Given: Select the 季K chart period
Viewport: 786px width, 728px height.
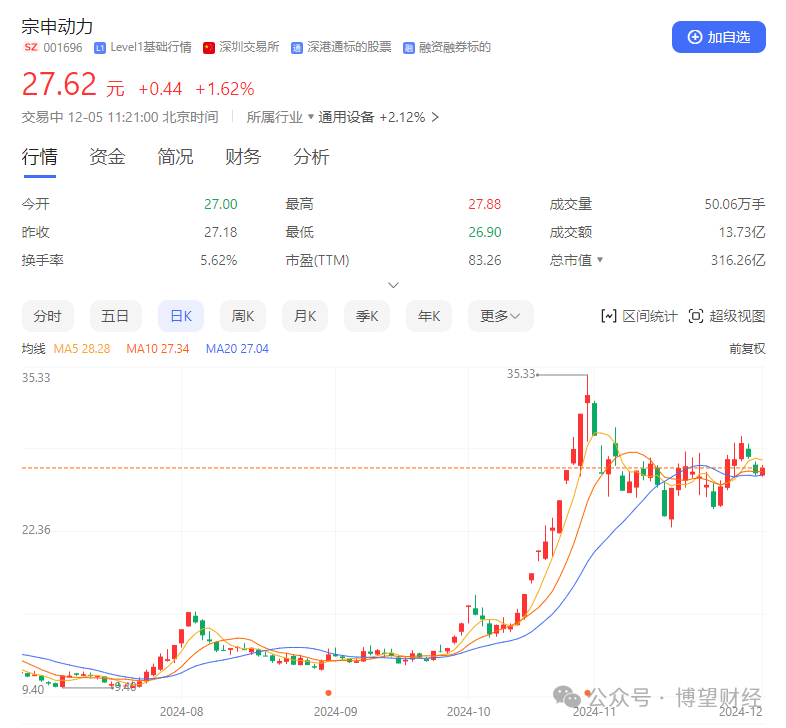Looking at the screenshot, I should coord(367,316).
